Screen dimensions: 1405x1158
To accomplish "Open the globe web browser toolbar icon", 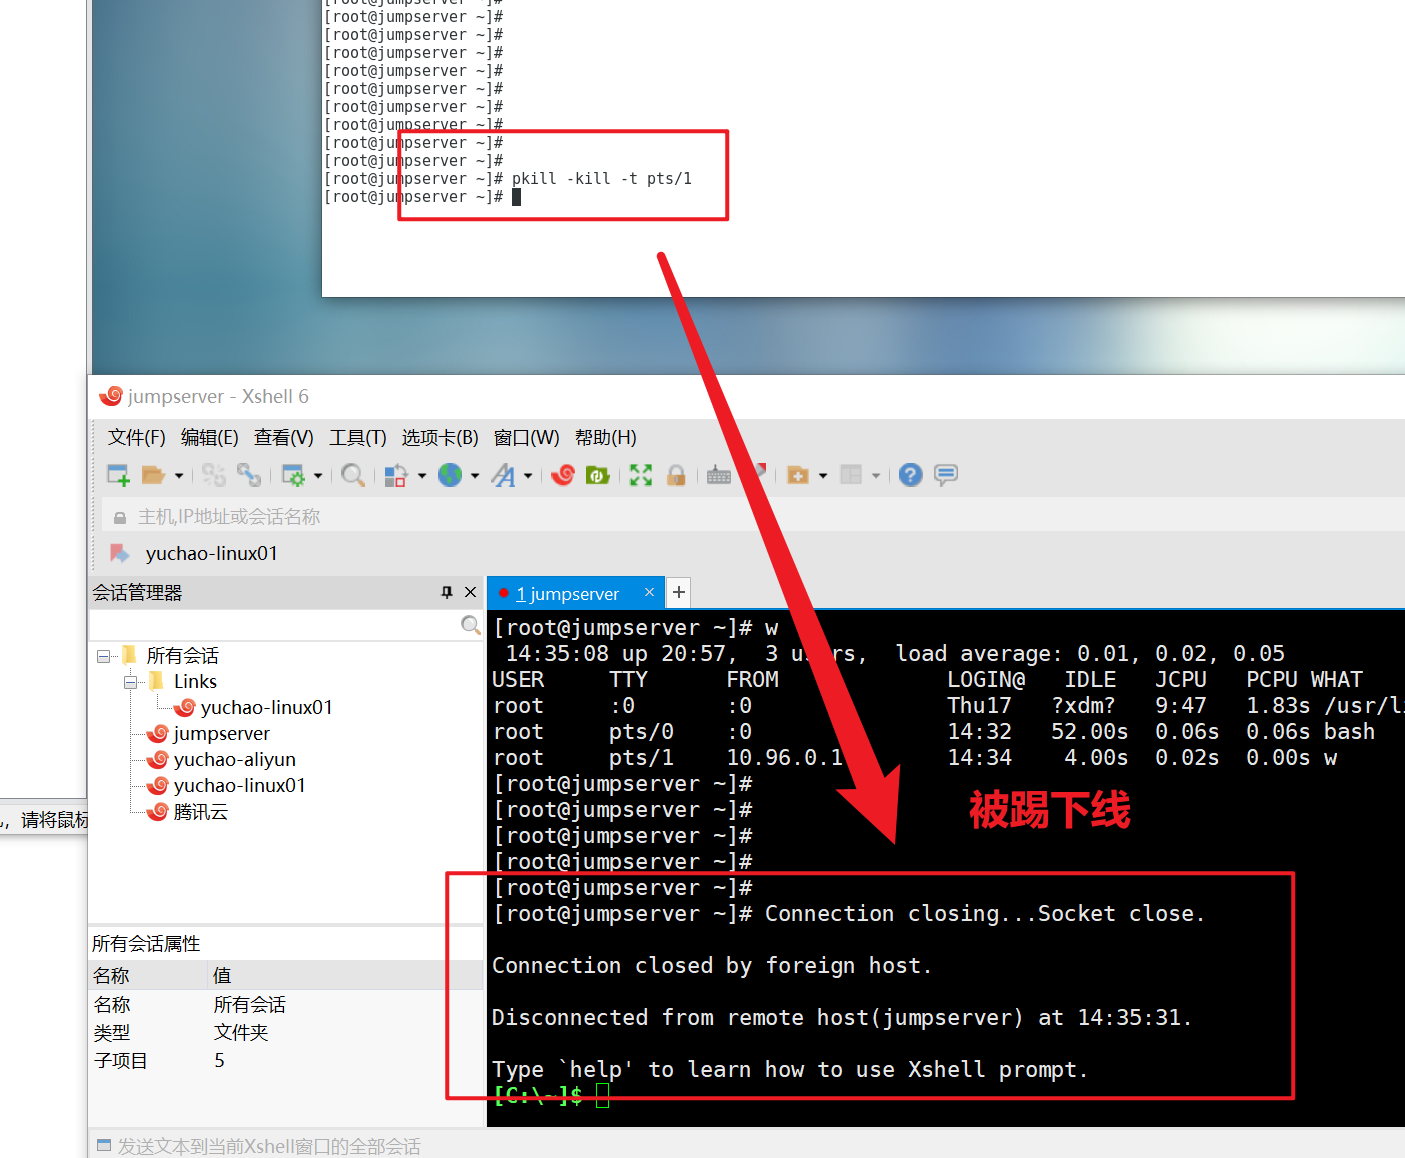I will click(450, 475).
